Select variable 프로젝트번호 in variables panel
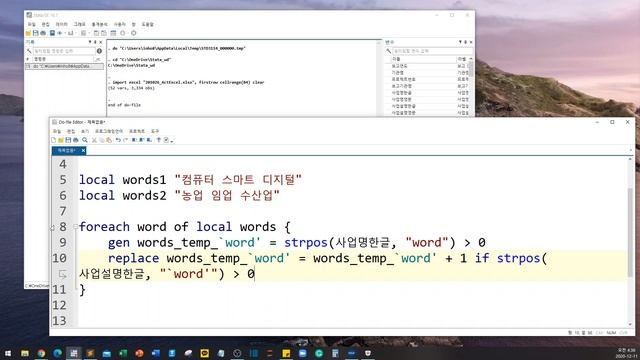This screenshot has height=360, width=640. coord(403,79)
